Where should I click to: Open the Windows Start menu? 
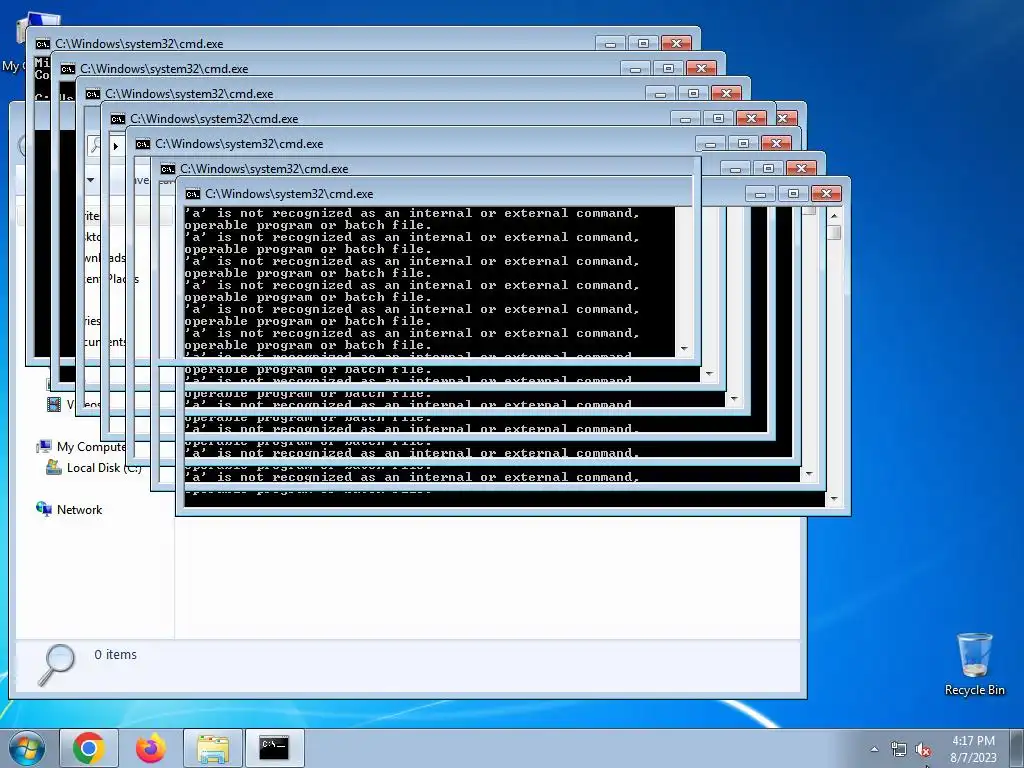tap(27, 748)
